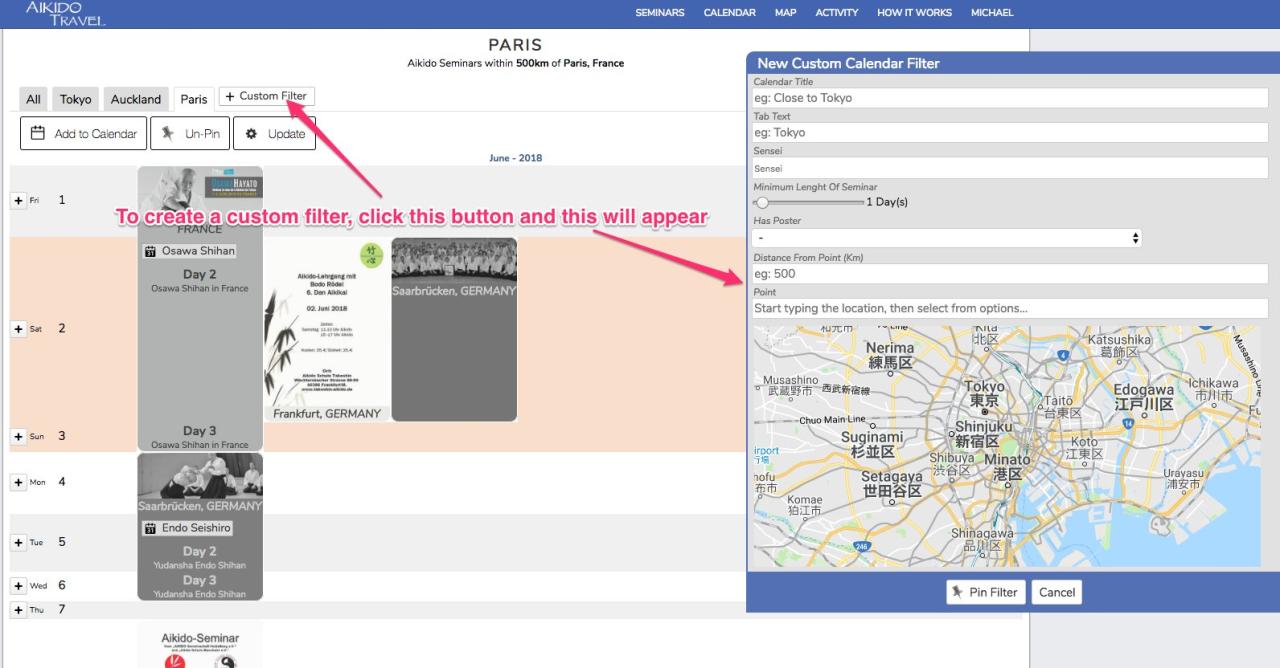Switch to the Auckland tab
The height and width of the screenshot is (668, 1280).
click(136, 99)
